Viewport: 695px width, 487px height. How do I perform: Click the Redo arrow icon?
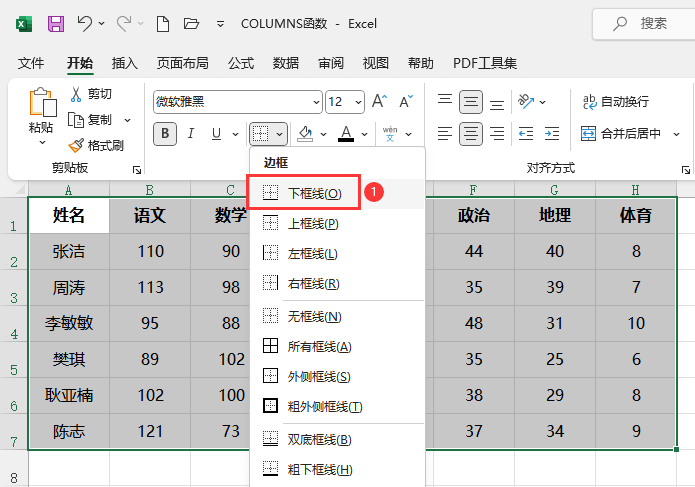pos(124,23)
